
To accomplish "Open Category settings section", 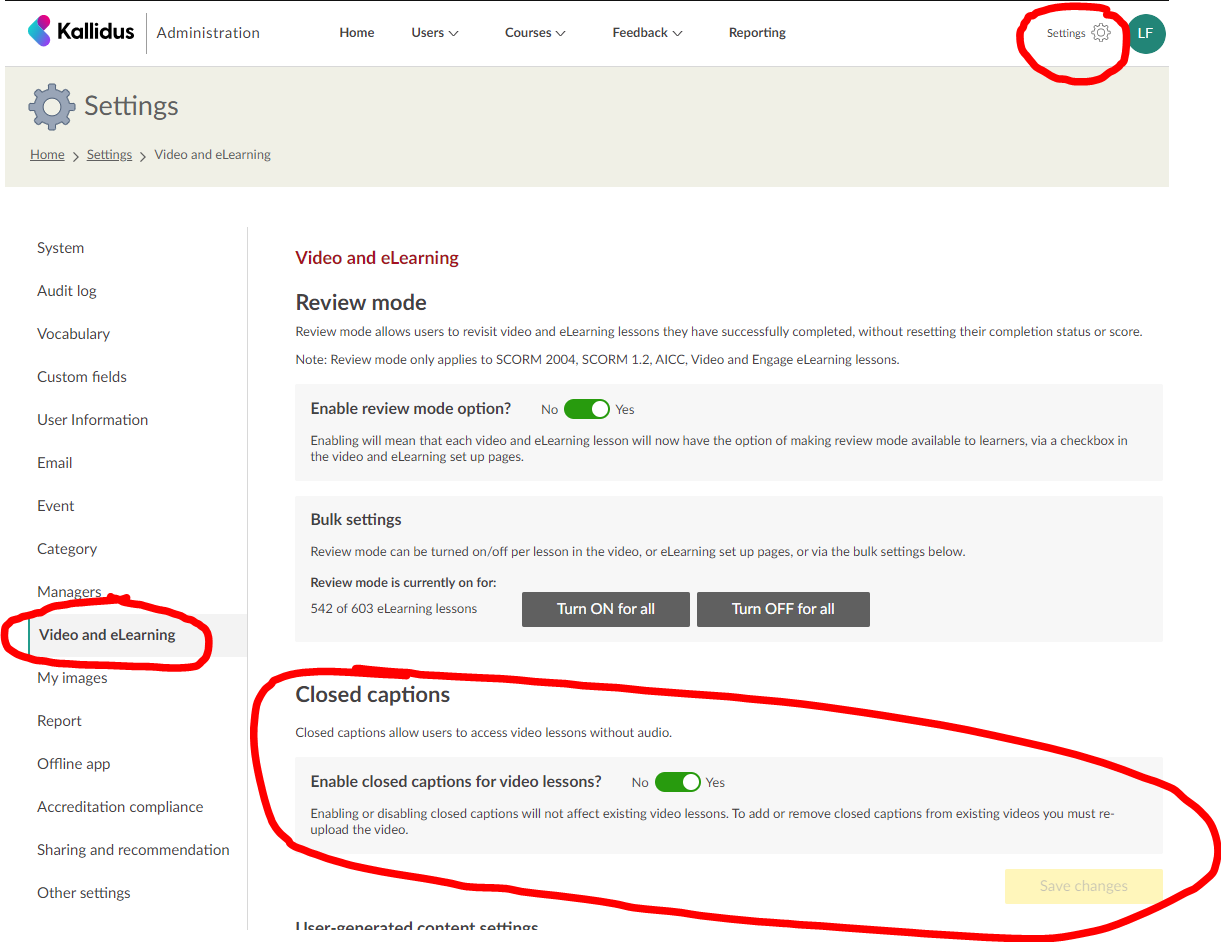I will (67, 549).
